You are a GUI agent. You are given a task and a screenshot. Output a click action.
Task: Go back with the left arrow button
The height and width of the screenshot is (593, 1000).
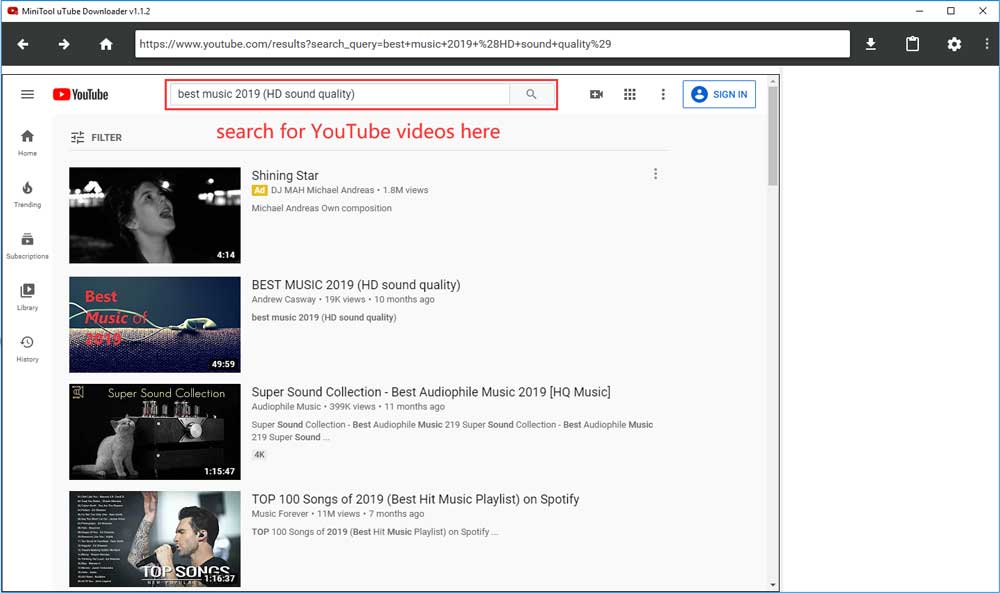[x=23, y=44]
